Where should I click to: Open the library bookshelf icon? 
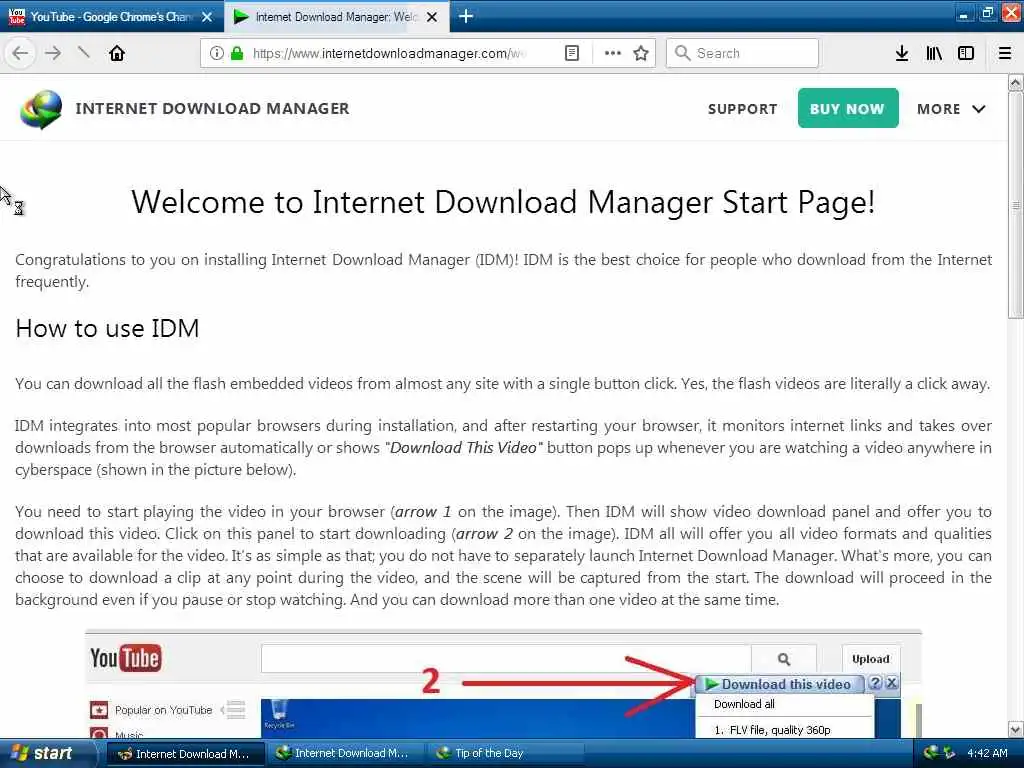[934, 53]
